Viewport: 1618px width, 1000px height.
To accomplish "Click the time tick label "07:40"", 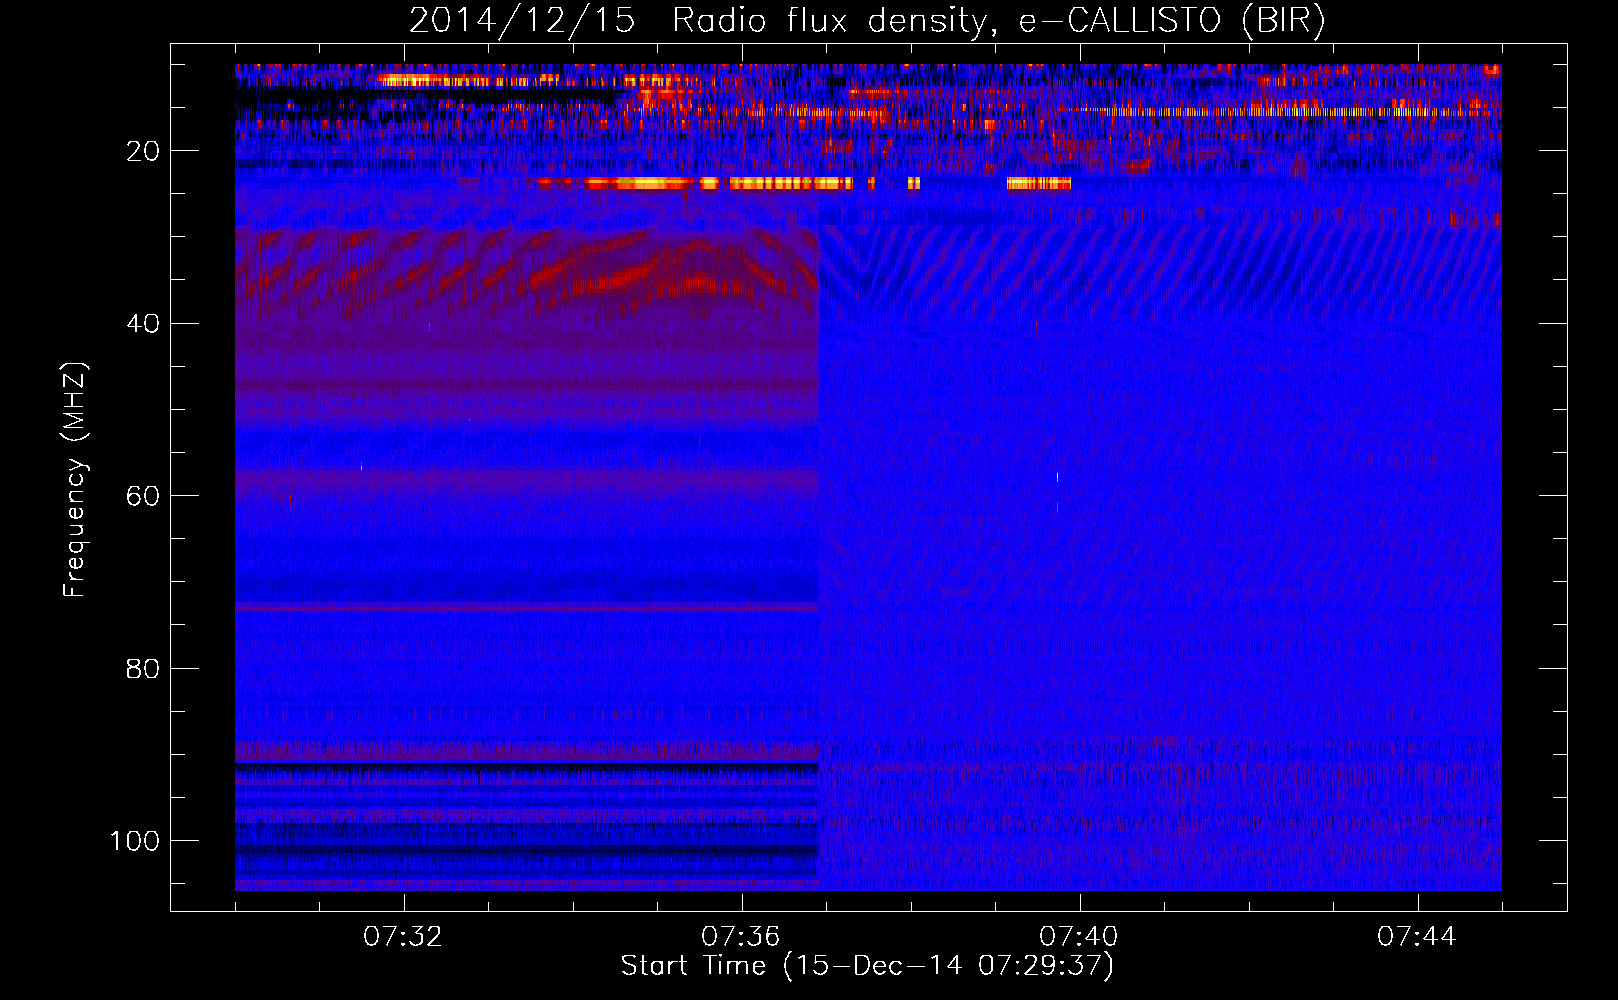I will [x=1079, y=937].
